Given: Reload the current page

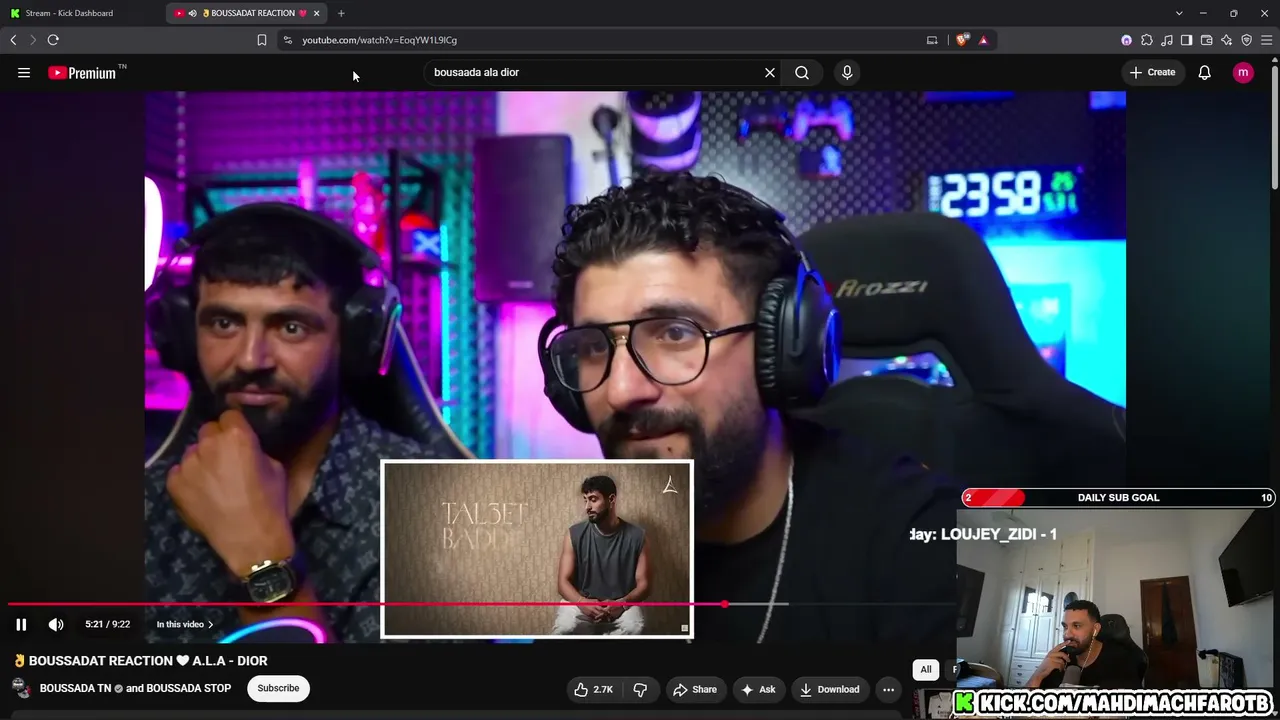Looking at the screenshot, I should [53, 40].
